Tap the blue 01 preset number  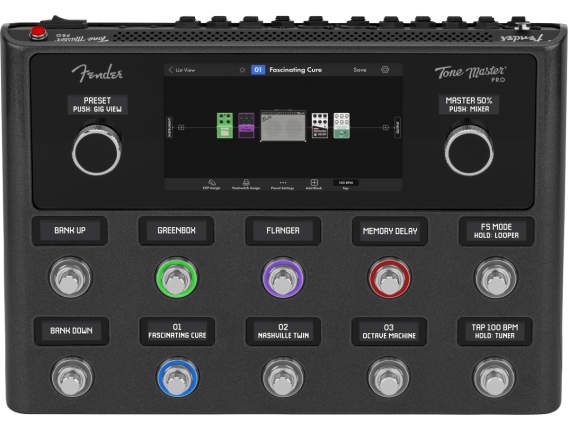point(258,70)
